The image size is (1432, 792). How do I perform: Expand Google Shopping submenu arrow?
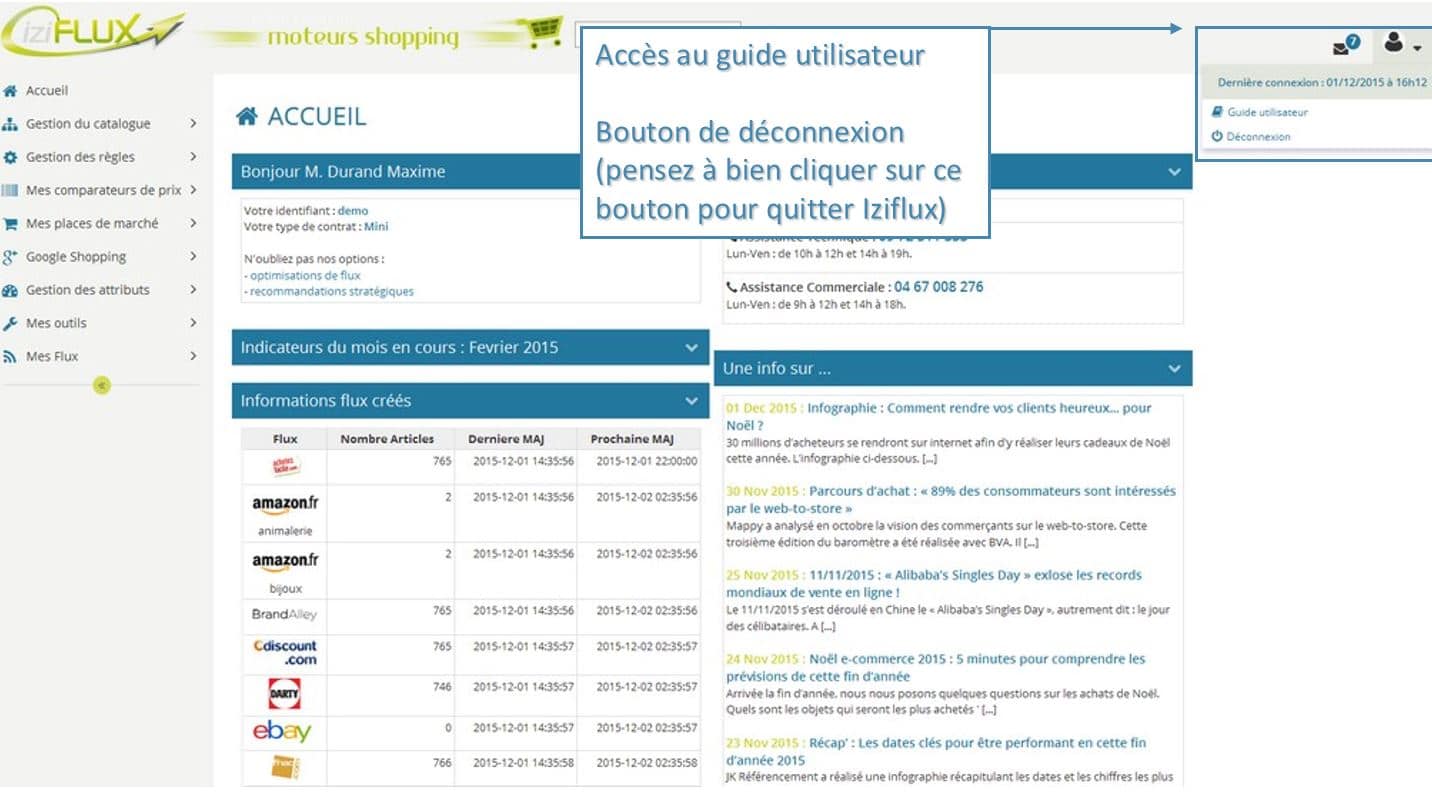pos(193,257)
